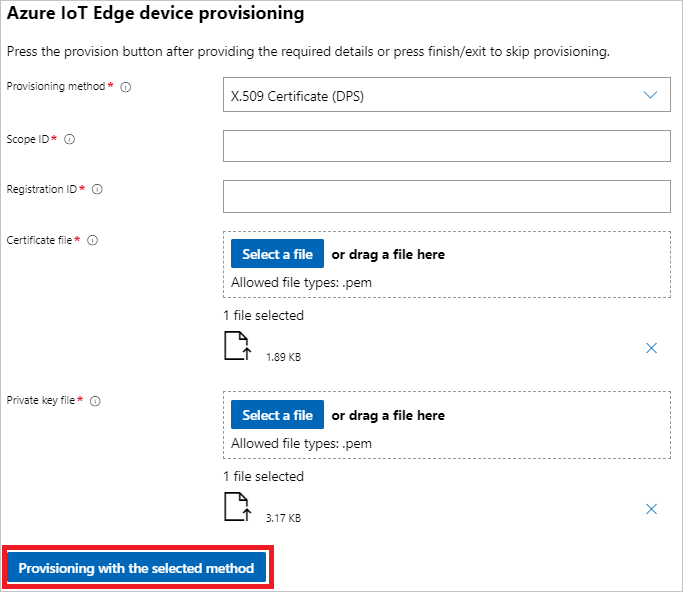Click the uploaded 3.17 KB file icon
Viewport: 683px width, 592px height.
236,507
